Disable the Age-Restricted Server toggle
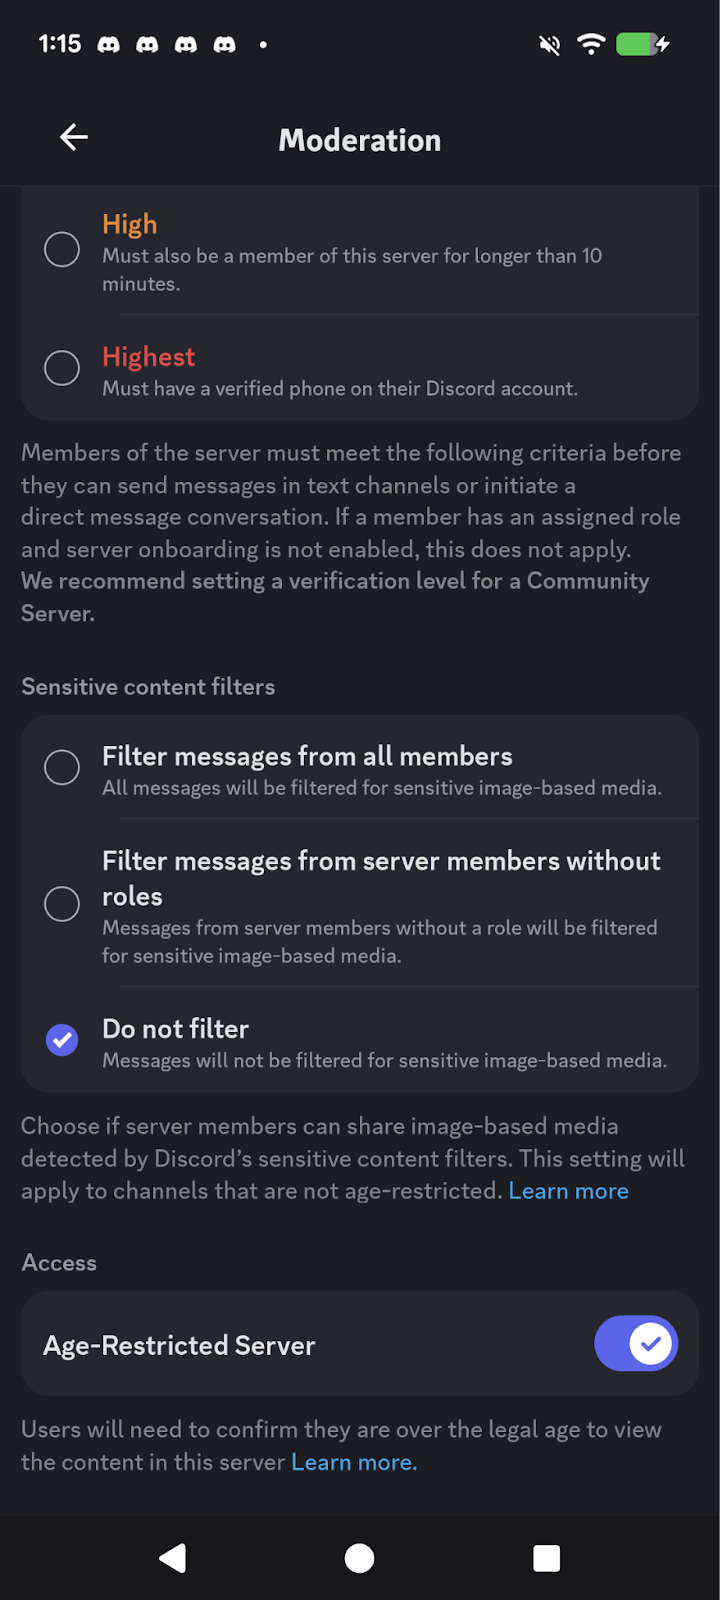 [x=636, y=1343]
